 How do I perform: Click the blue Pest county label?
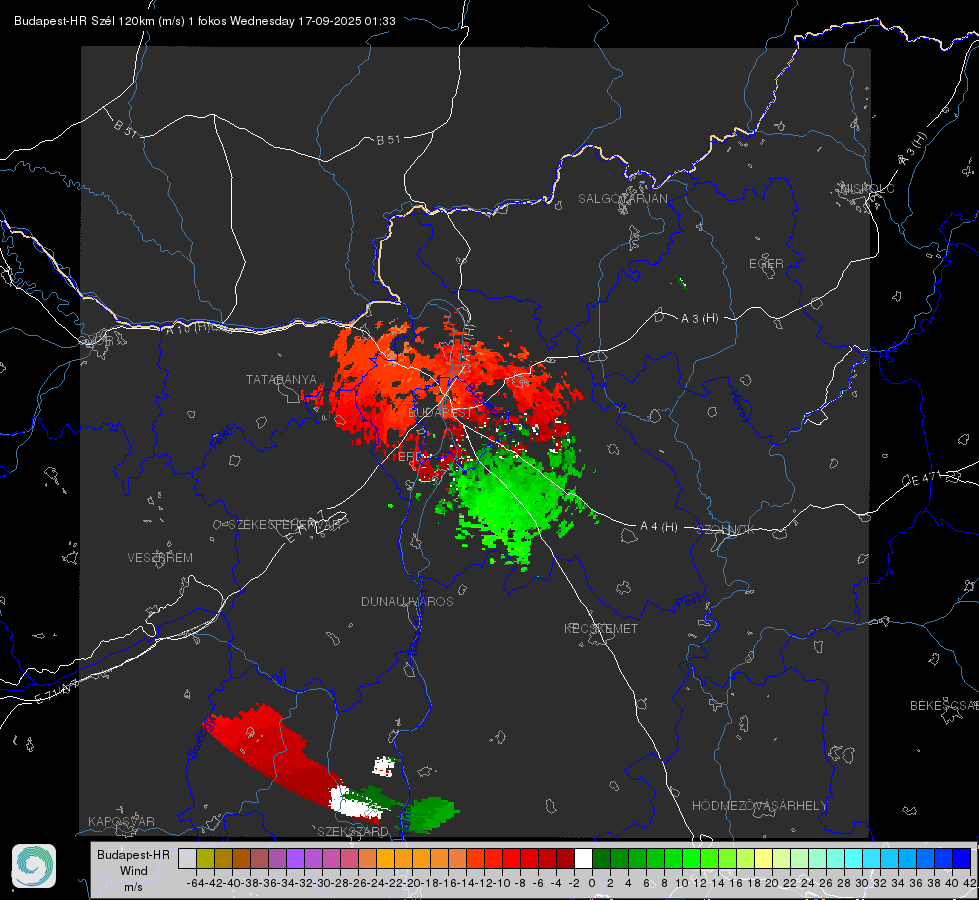(x=689, y=602)
